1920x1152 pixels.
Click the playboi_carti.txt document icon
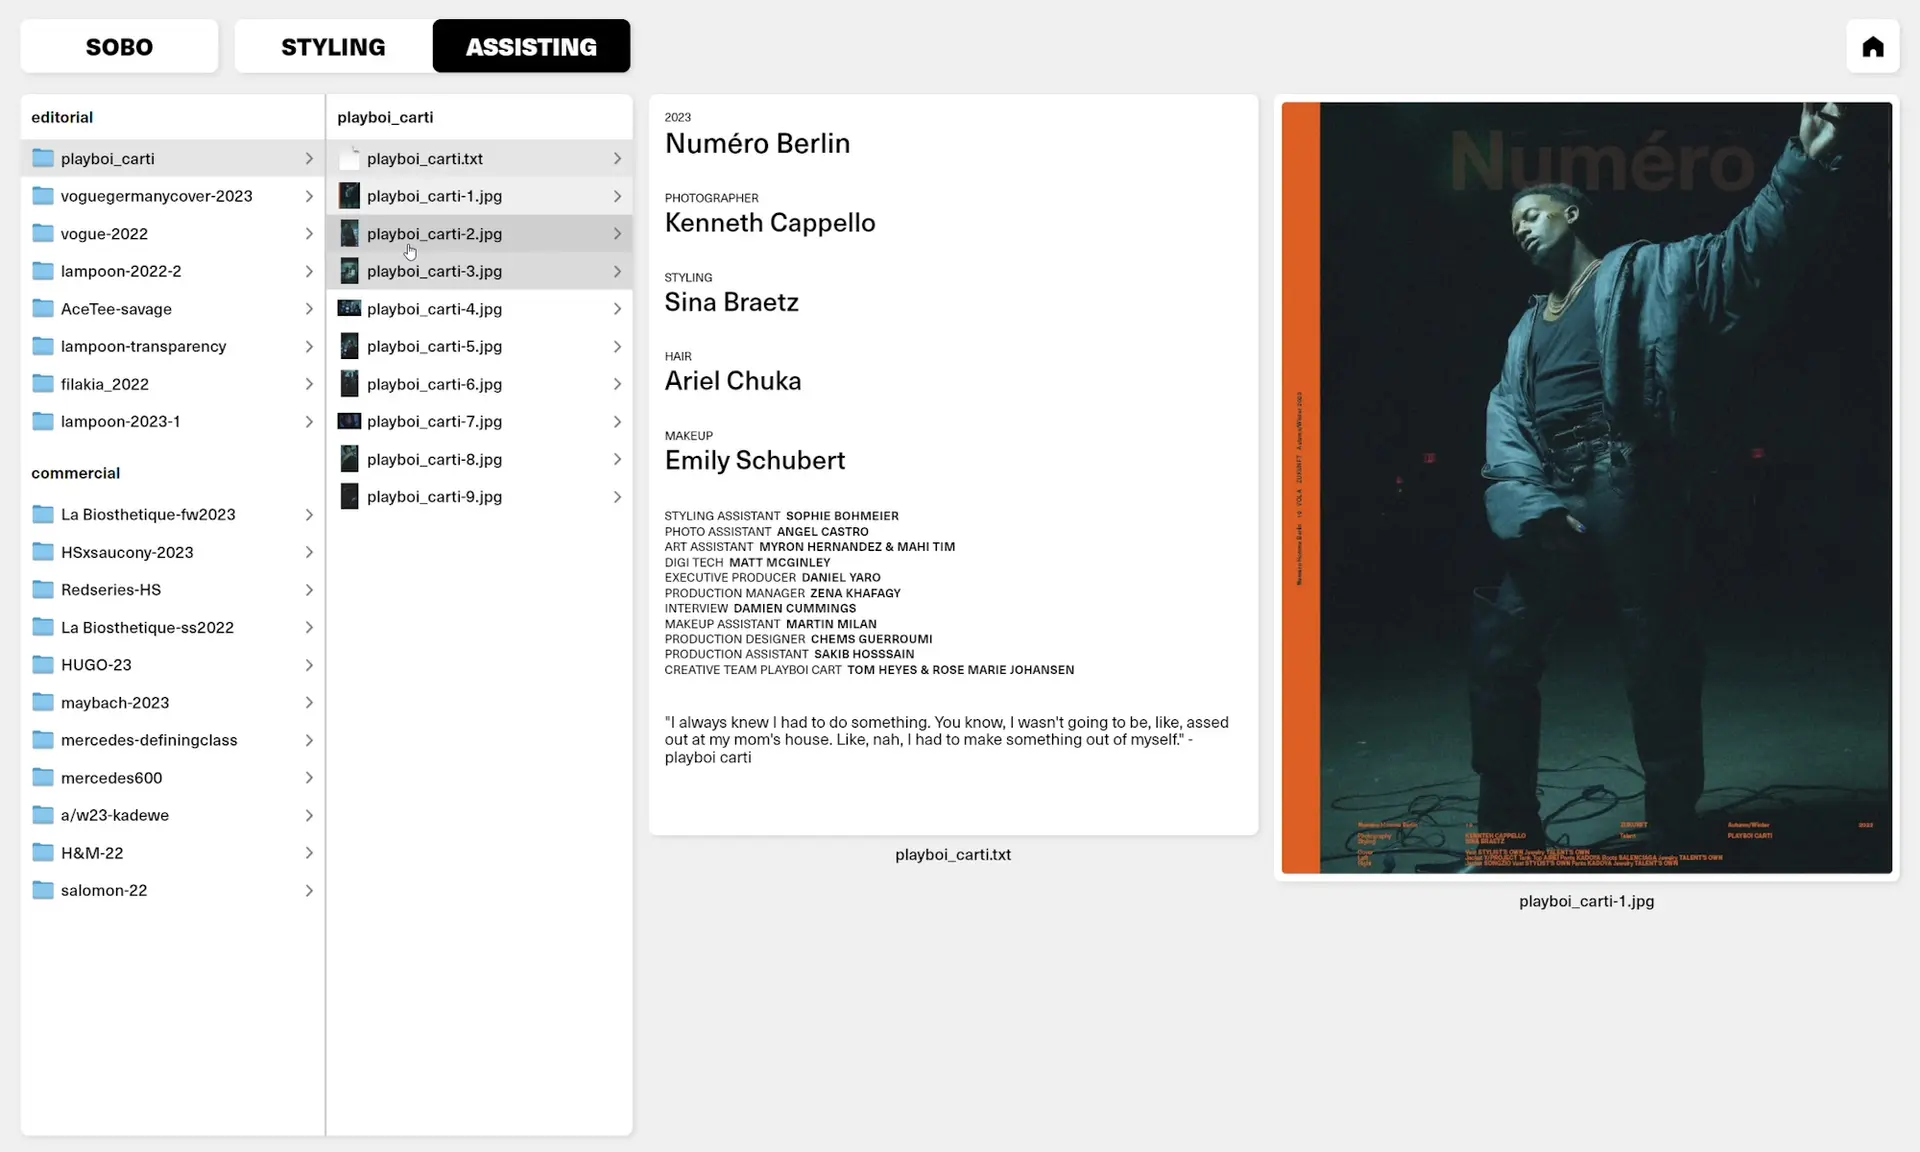click(x=349, y=158)
